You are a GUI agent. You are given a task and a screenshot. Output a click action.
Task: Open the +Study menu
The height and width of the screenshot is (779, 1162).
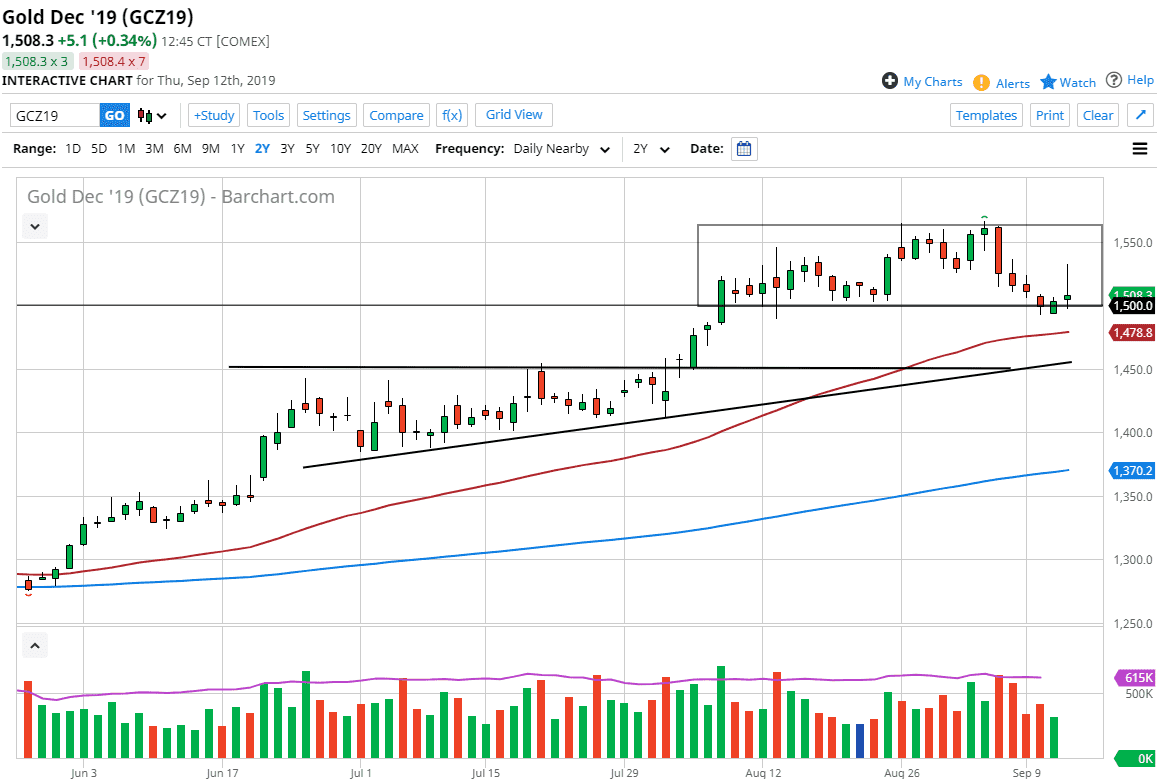point(214,115)
